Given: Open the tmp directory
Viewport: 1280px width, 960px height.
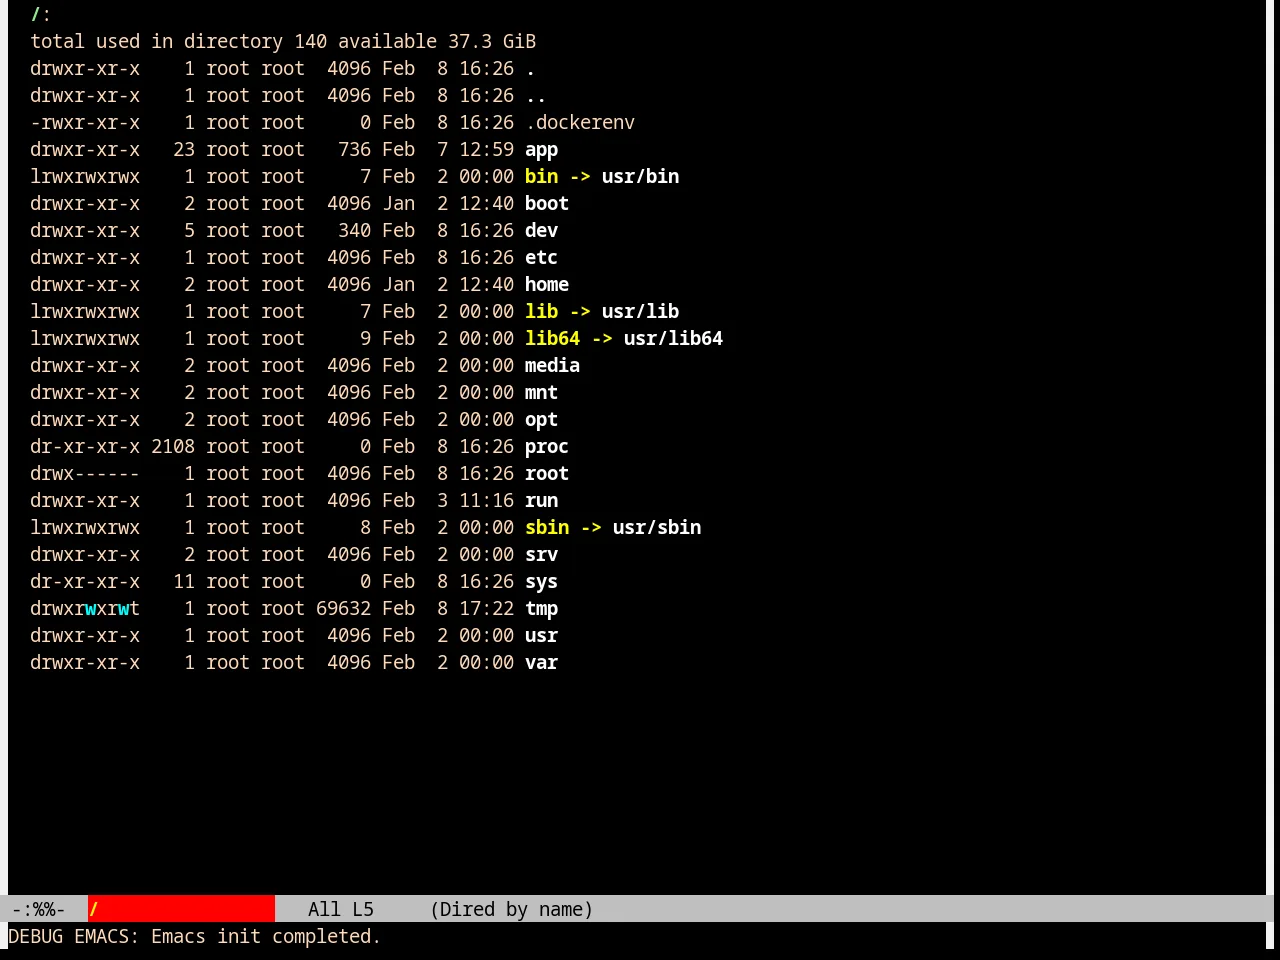Looking at the screenshot, I should pos(541,609).
